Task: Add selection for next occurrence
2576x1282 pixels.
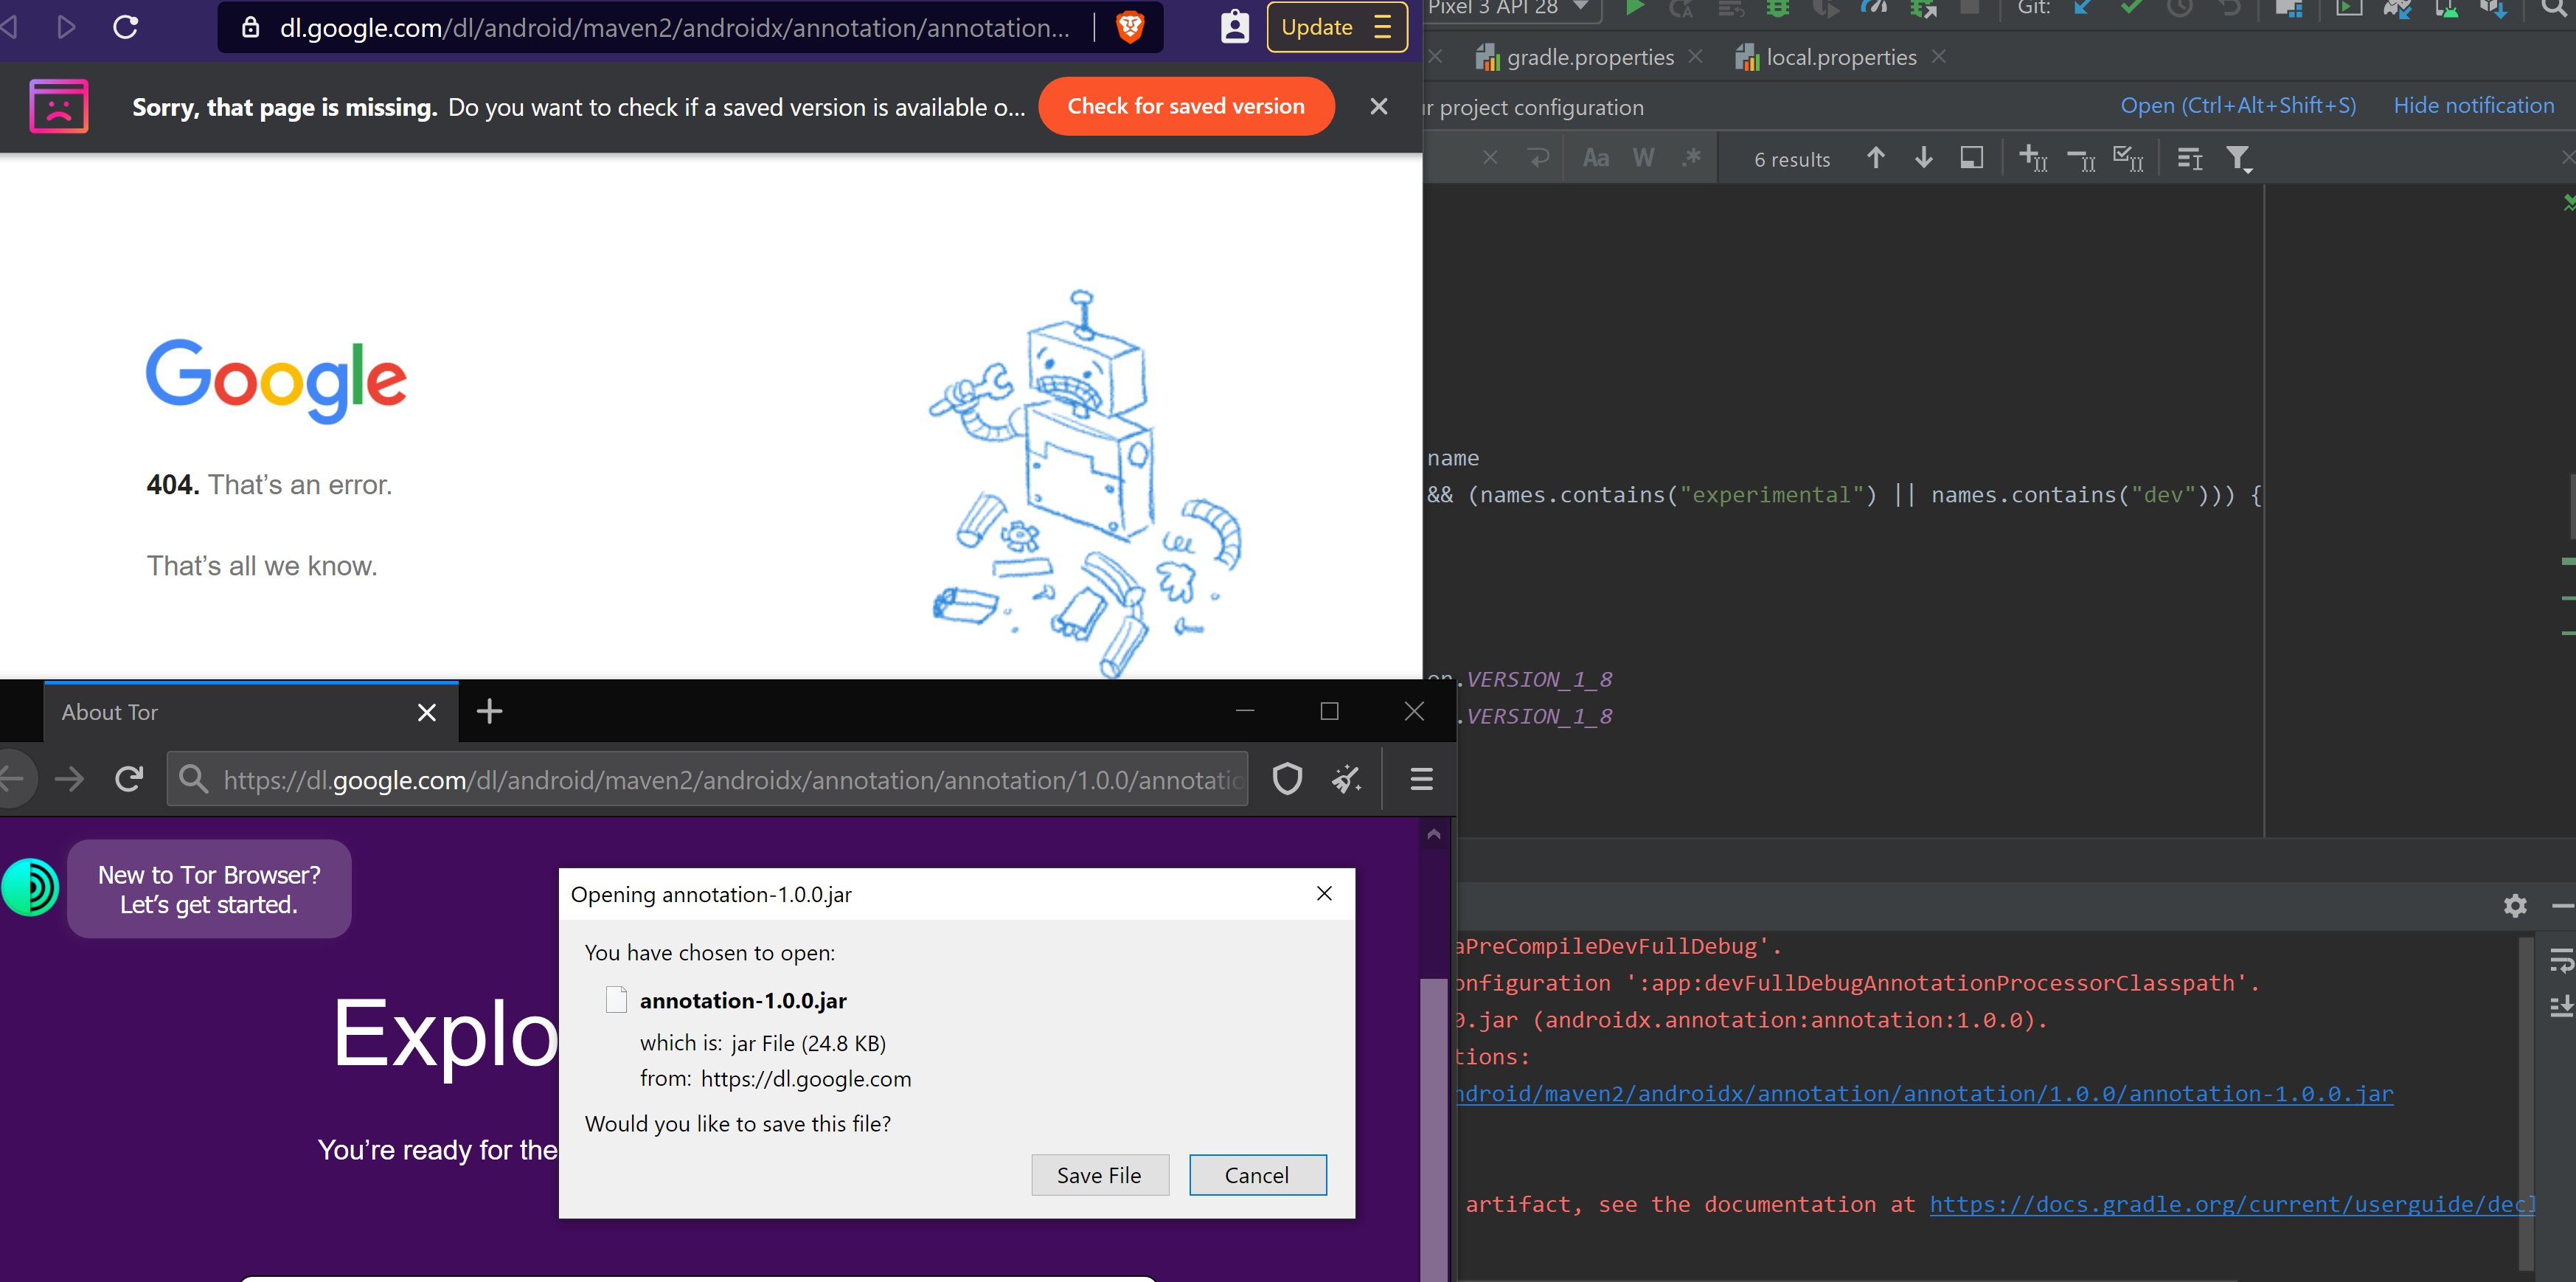Action: (2033, 158)
